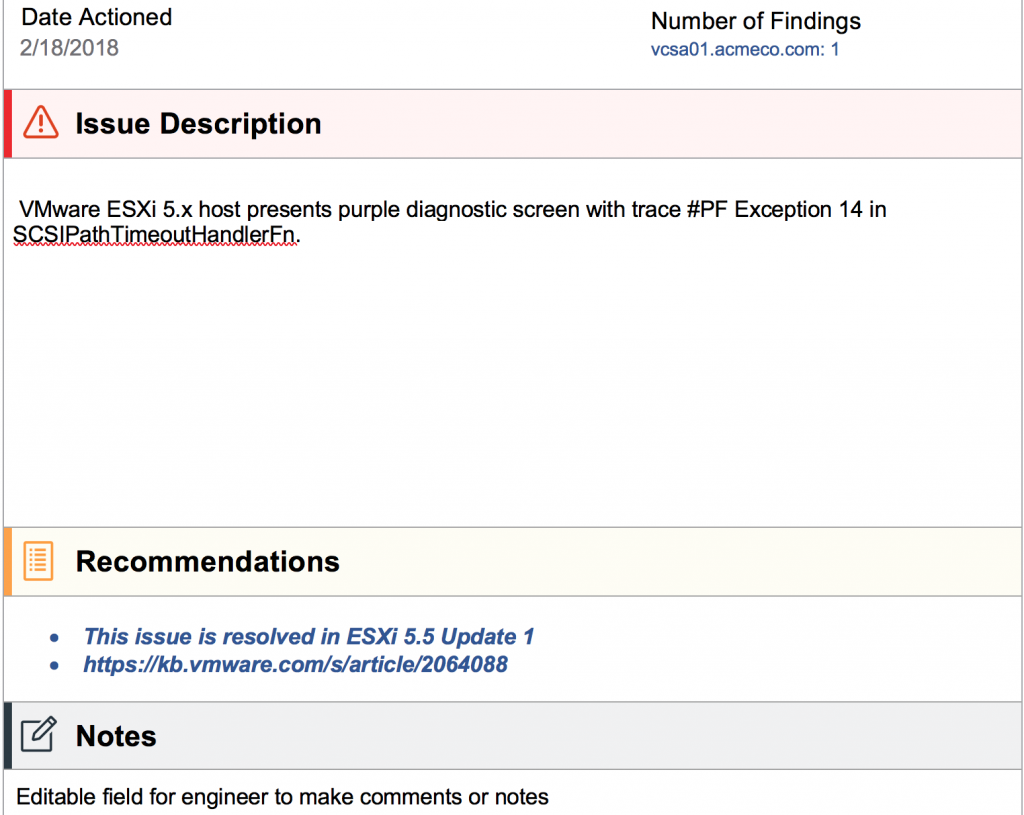The height and width of the screenshot is (815, 1024).
Task: Click the Recommendations list document icon
Action: coord(38,561)
